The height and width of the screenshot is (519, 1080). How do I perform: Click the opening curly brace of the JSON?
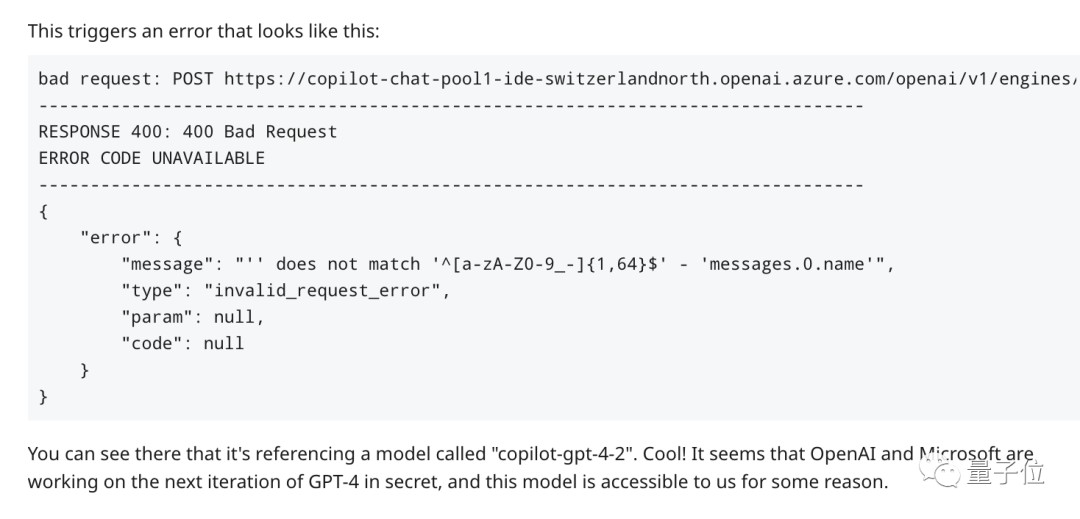(x=43, y=211)
